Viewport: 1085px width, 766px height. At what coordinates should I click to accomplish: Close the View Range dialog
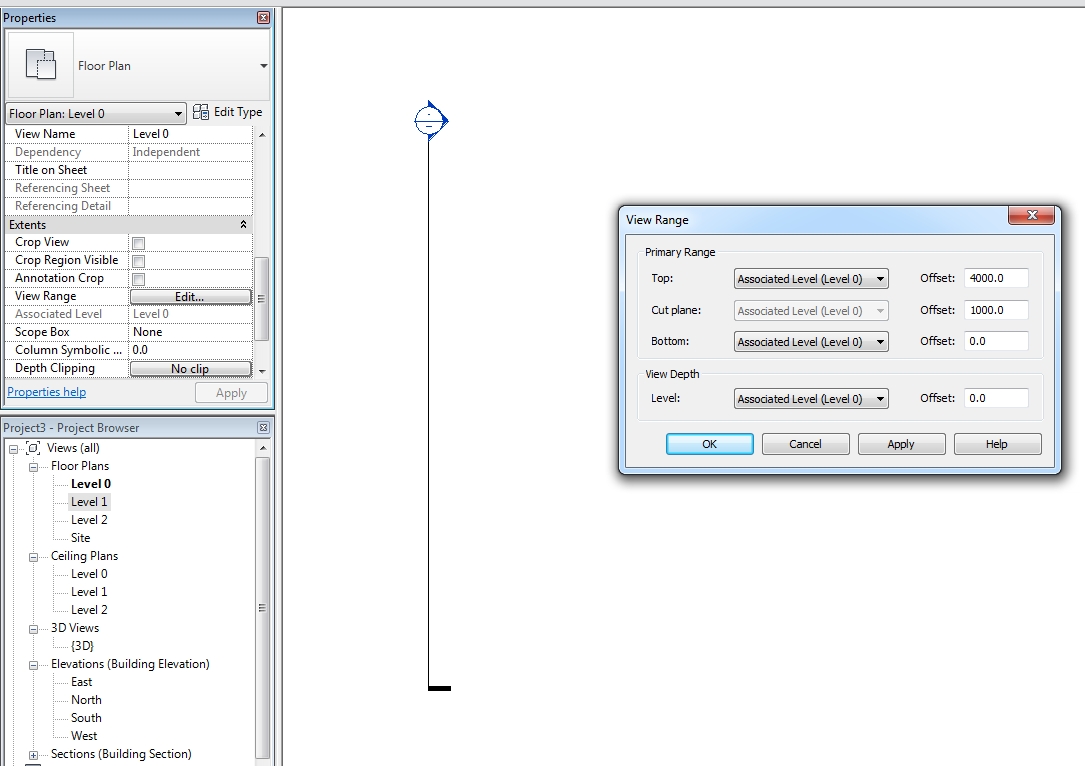[1031, 215]
